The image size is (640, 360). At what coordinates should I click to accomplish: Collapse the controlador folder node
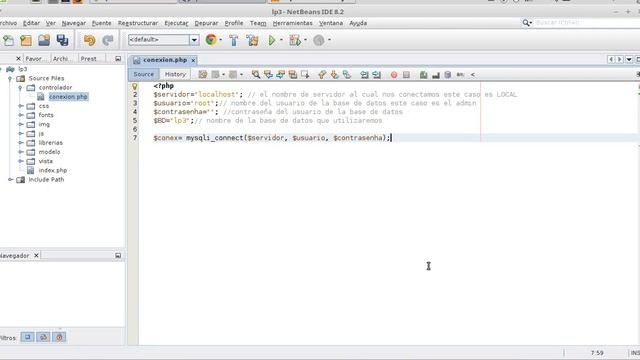[20, 88]
